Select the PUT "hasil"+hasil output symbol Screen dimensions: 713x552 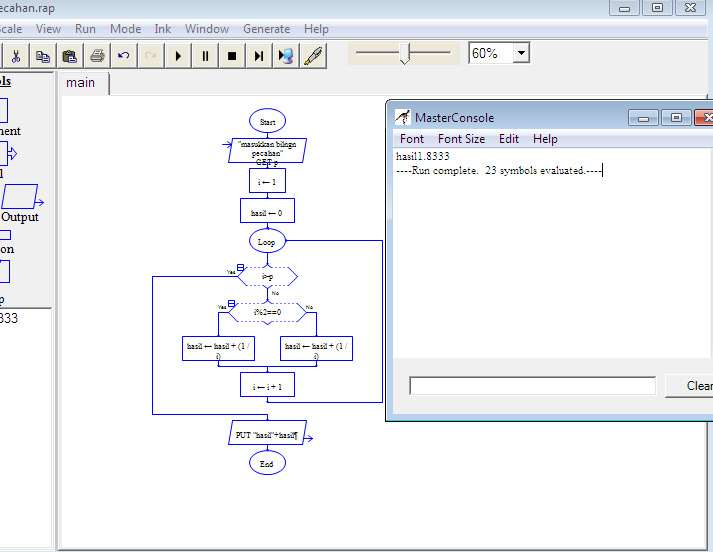267,432
